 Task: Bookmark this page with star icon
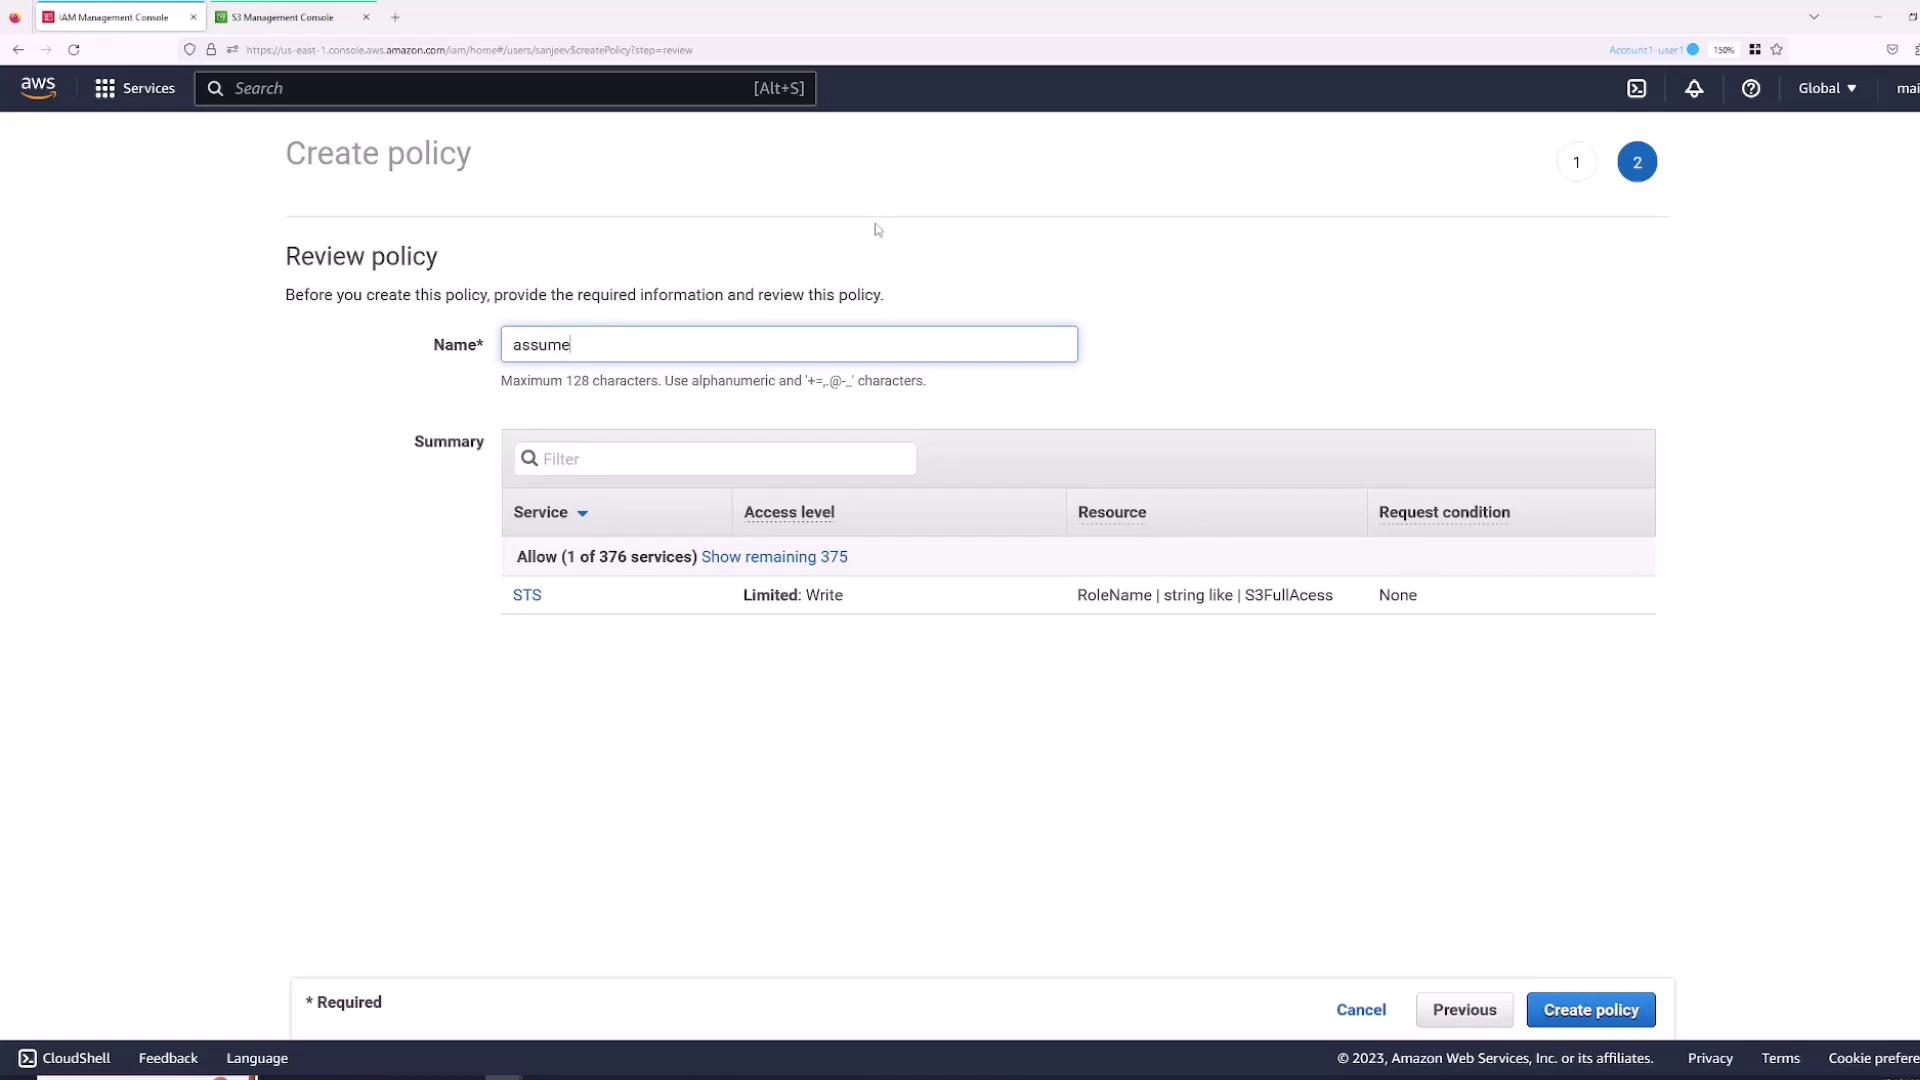click(x=1776, y=49)
